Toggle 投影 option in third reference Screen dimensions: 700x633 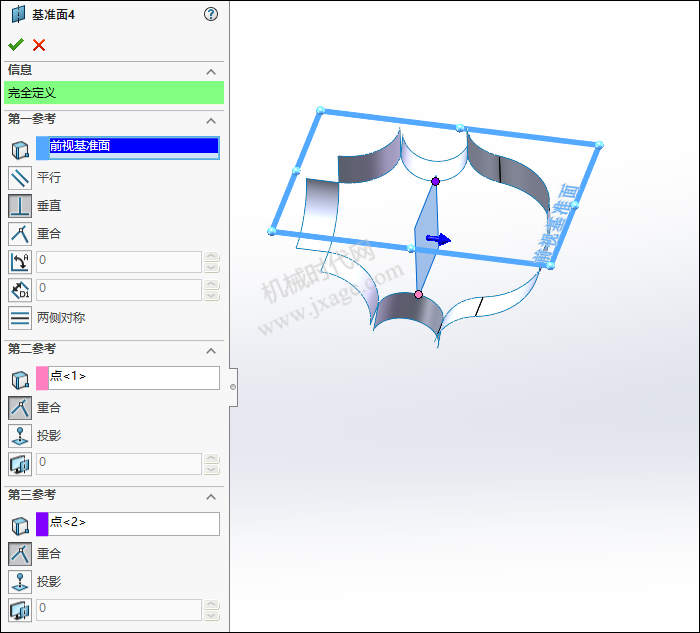point(20,582)
